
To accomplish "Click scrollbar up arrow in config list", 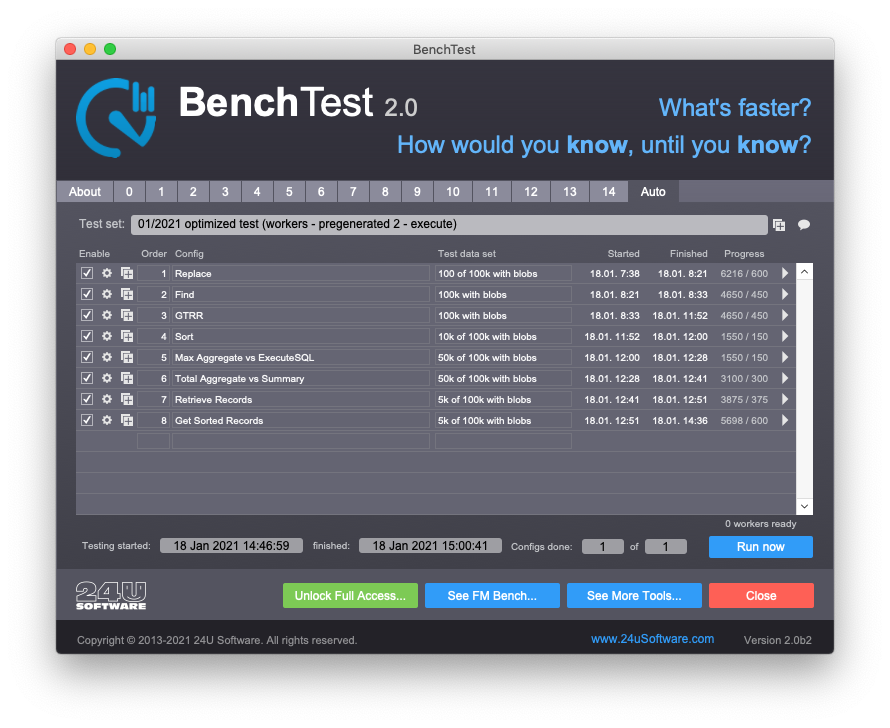I will 804,272.
